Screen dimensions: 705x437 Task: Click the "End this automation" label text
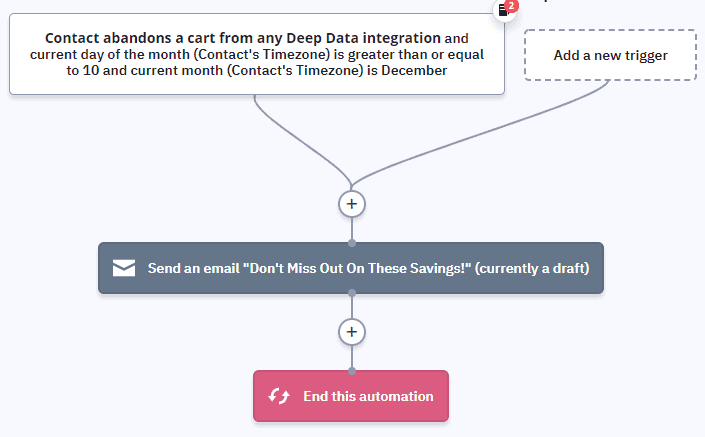pos(368,396)
